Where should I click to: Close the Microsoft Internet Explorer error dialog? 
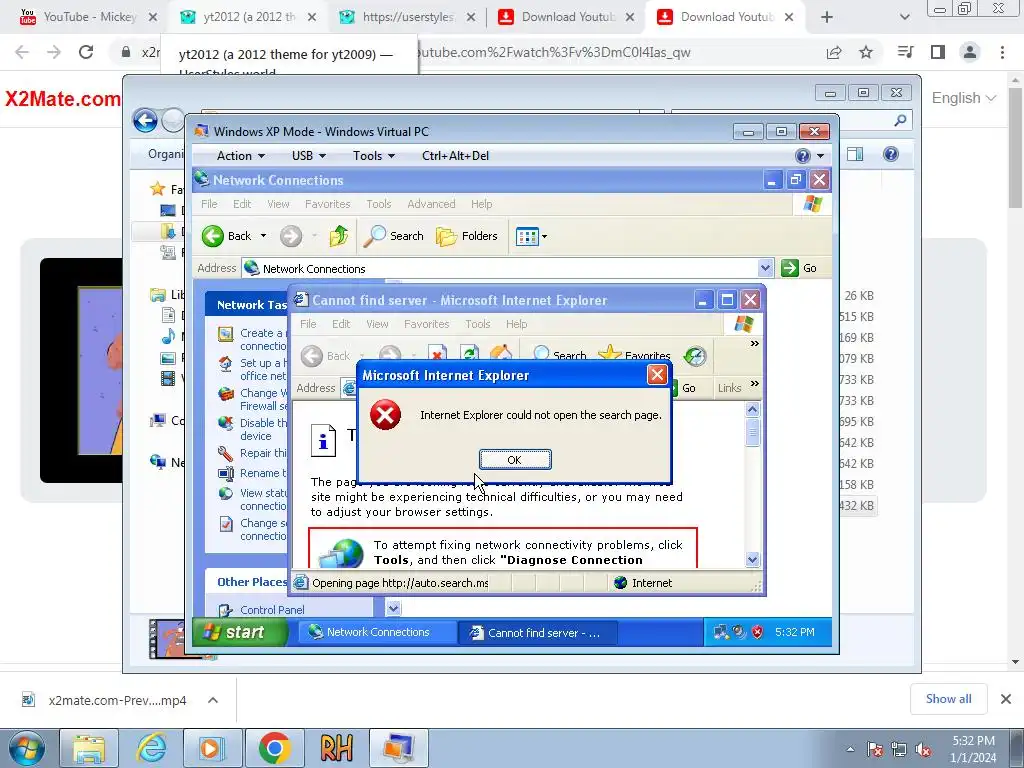click(657, 374)
